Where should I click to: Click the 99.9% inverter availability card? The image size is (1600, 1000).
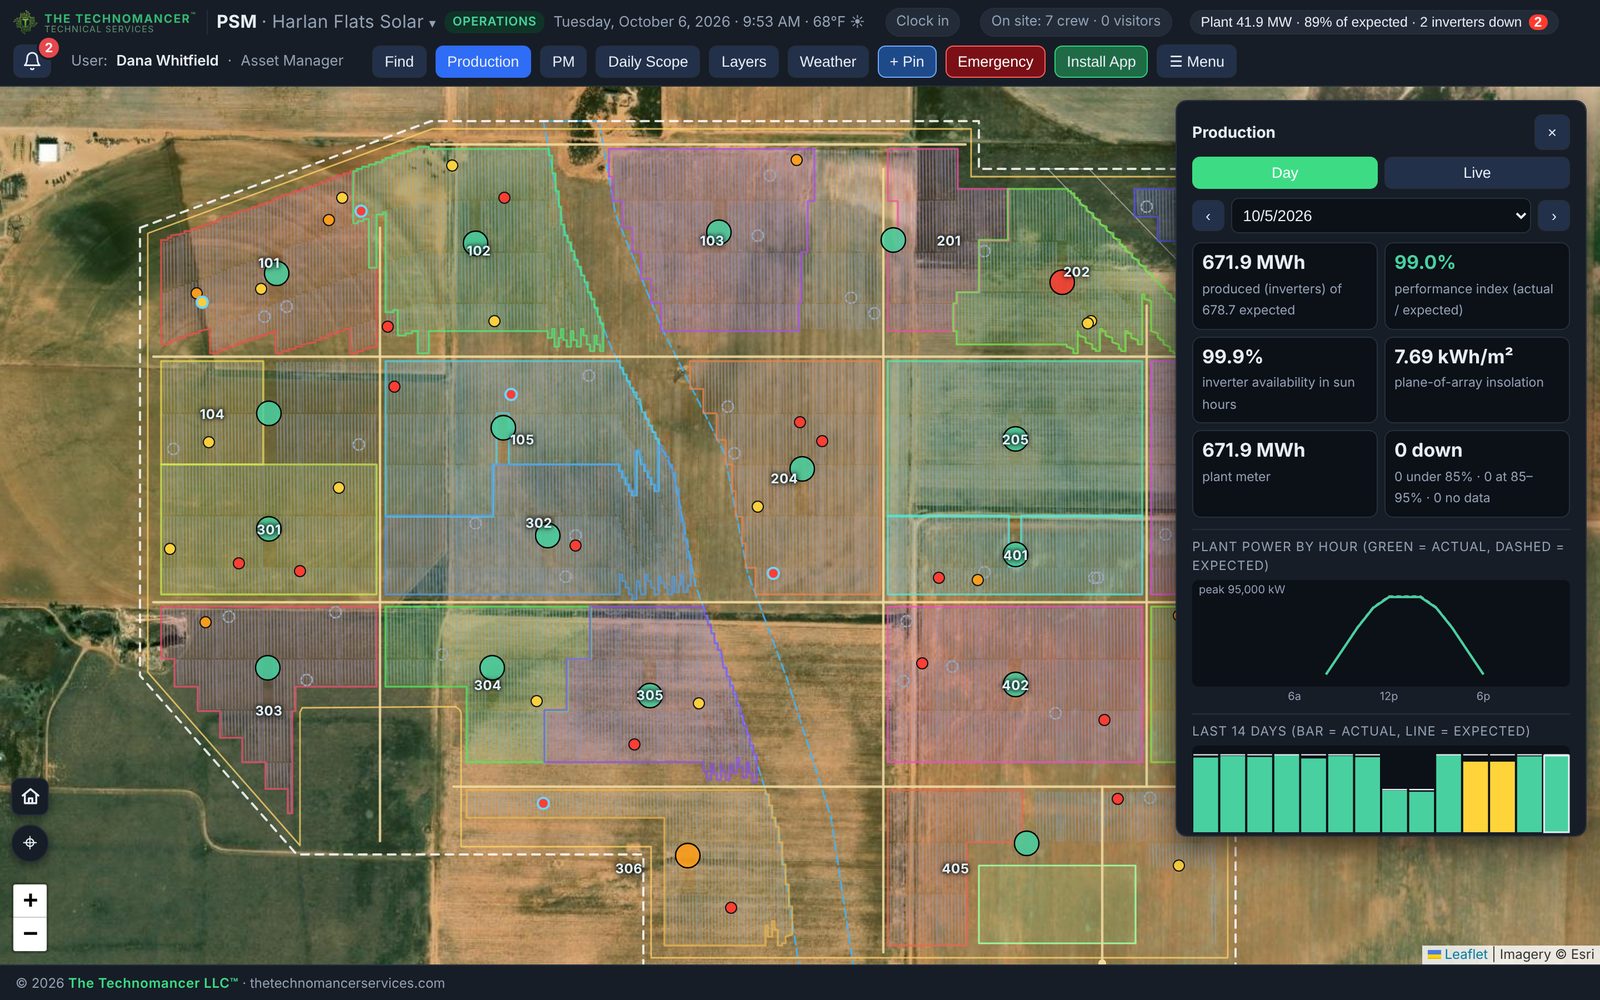coord(1284,380)
